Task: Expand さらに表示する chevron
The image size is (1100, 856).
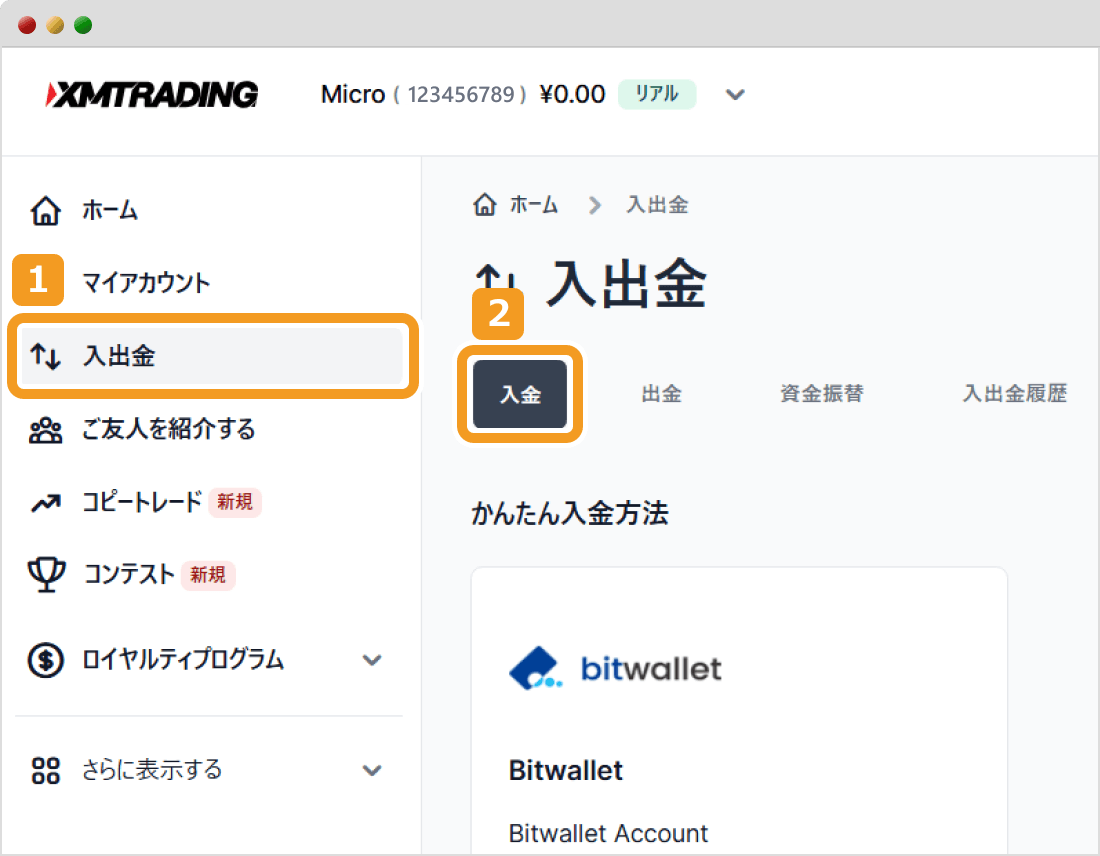Action: click(372, 770)
